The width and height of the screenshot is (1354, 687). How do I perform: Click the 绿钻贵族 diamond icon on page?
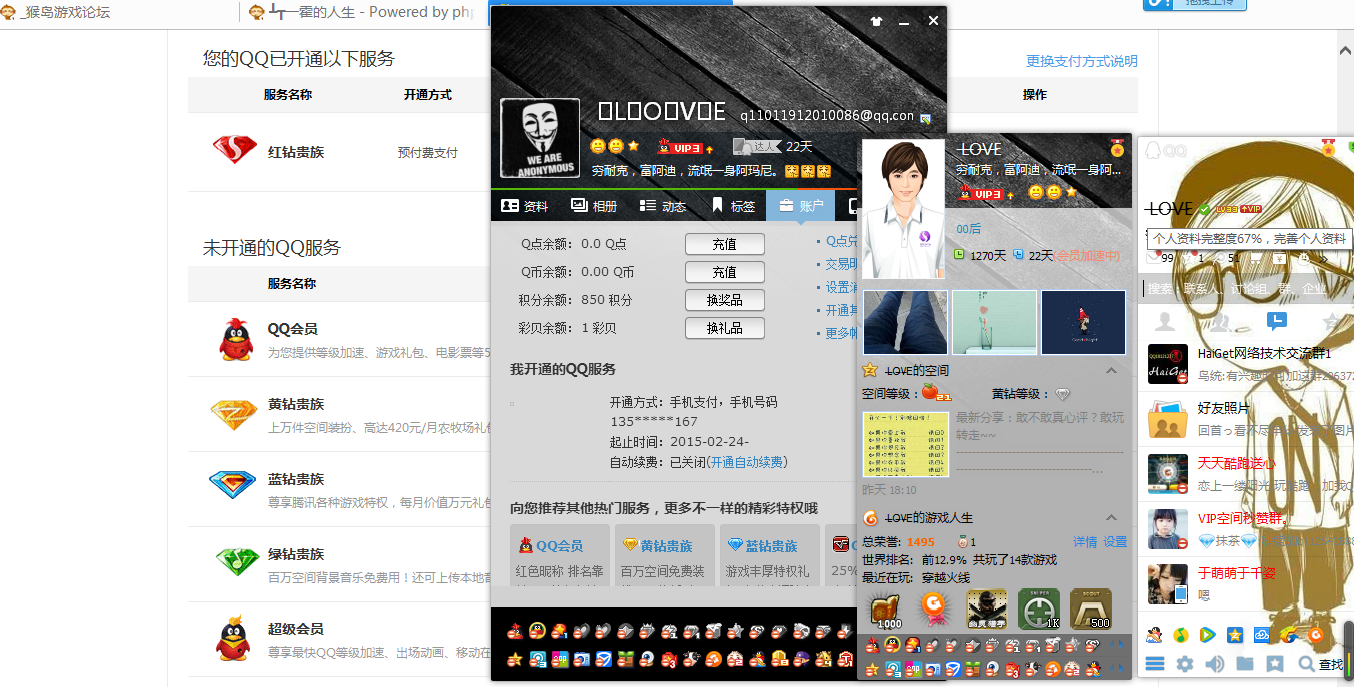coord(237,560)
